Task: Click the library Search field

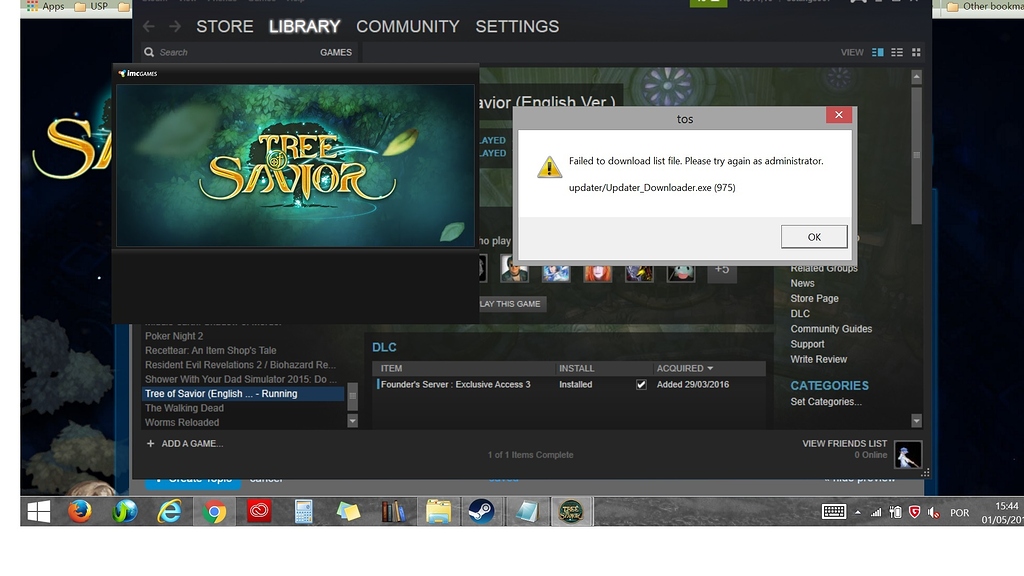Action: pos(230,52)
